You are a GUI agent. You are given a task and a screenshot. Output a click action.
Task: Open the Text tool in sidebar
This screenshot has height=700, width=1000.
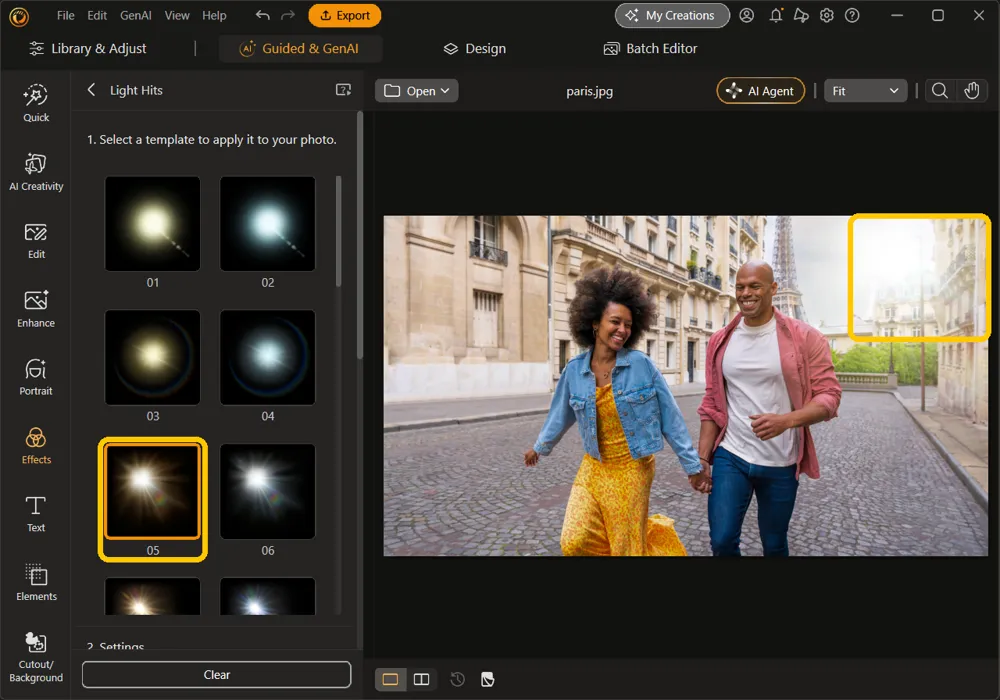pyautogui.click(x=36, y=514)
